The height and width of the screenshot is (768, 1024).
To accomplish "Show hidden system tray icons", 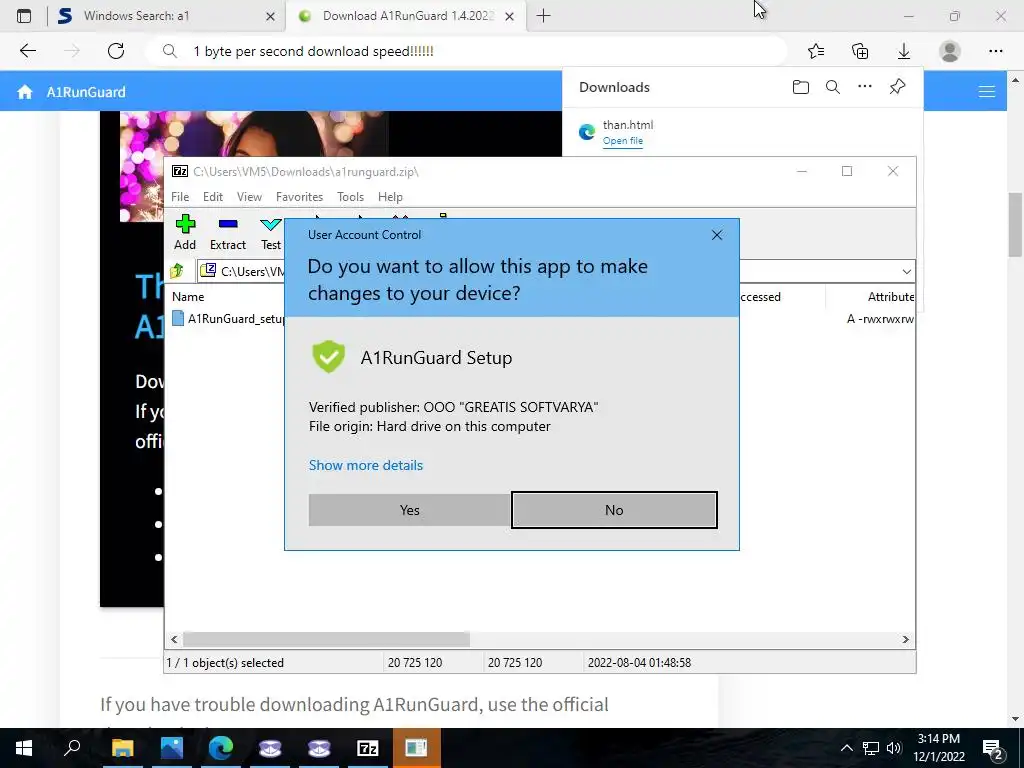I will click(x=846, y=748).
